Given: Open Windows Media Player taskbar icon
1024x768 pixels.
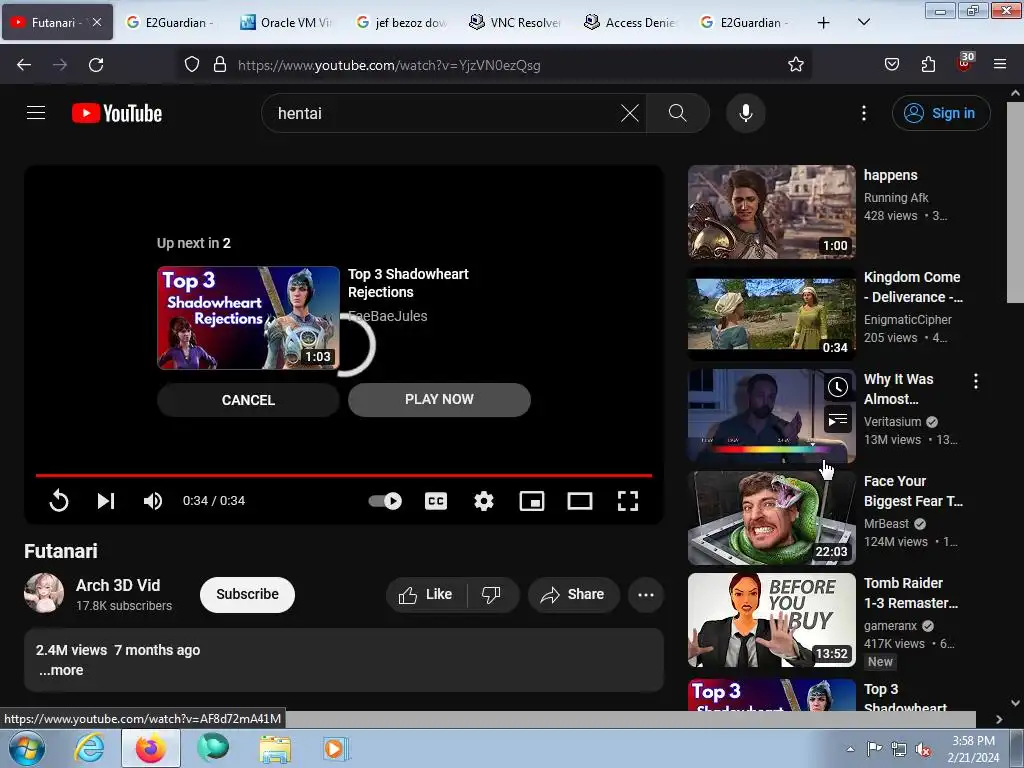Looking at the screenshot, I should point(336,748).
